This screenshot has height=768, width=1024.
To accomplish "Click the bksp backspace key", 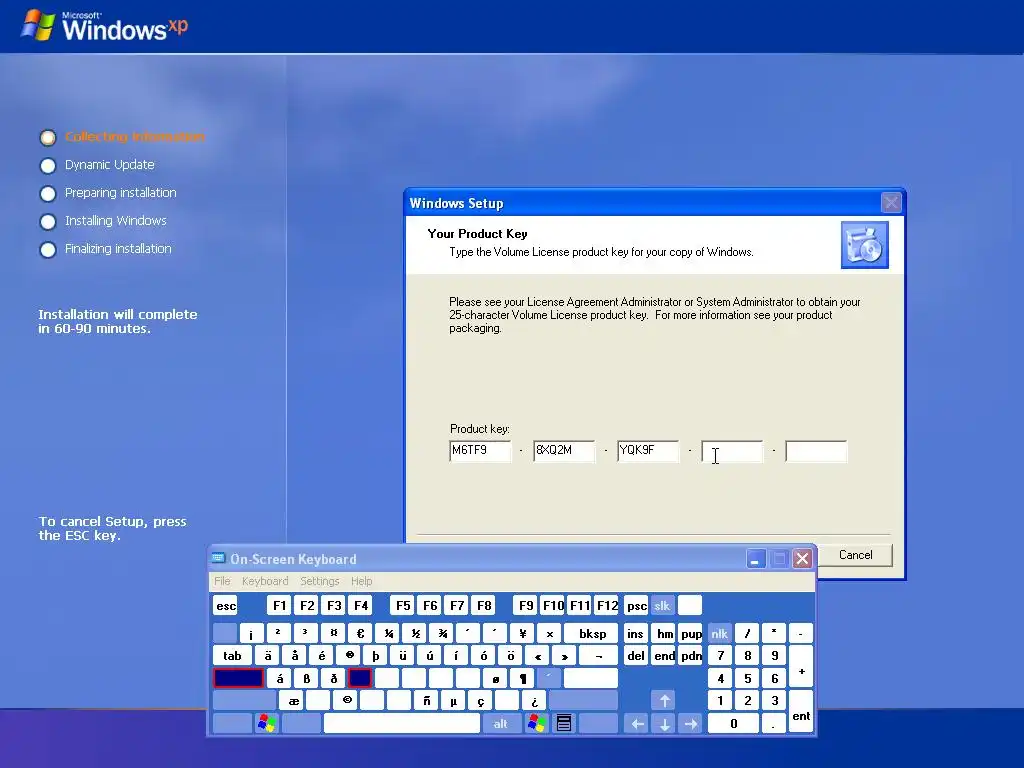I will (x=592, y=633).
